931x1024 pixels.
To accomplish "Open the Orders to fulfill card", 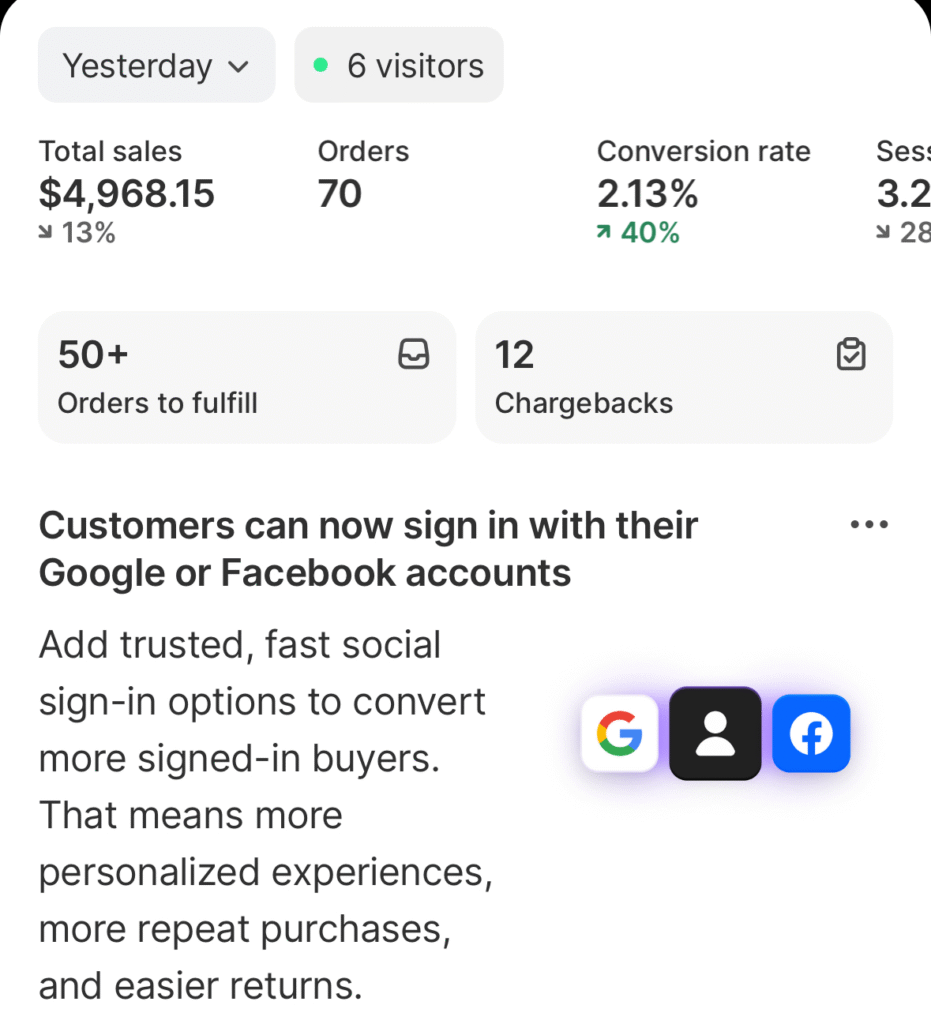I will (x=246, y=377).
